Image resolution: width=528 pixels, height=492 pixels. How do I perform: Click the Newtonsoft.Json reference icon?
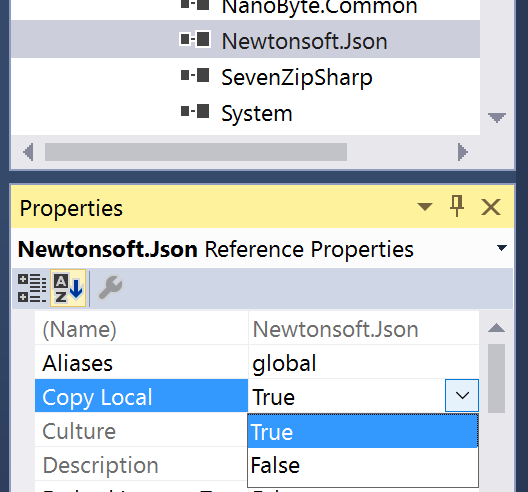click(x=195, y=39)
